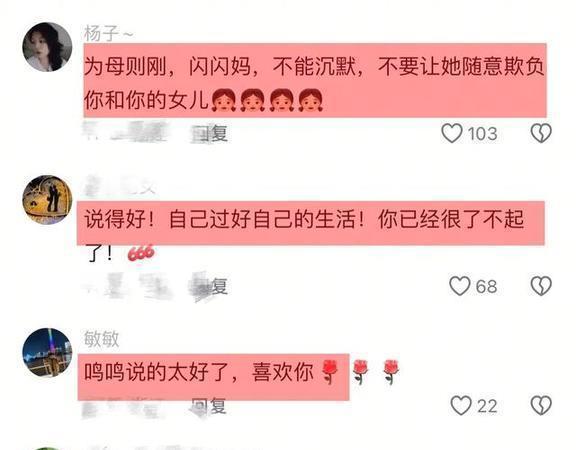Viewport: 576px width, 450px height.
Task: Reply to 敏敏's comment via 回复
Action: (x=209, y=406)
